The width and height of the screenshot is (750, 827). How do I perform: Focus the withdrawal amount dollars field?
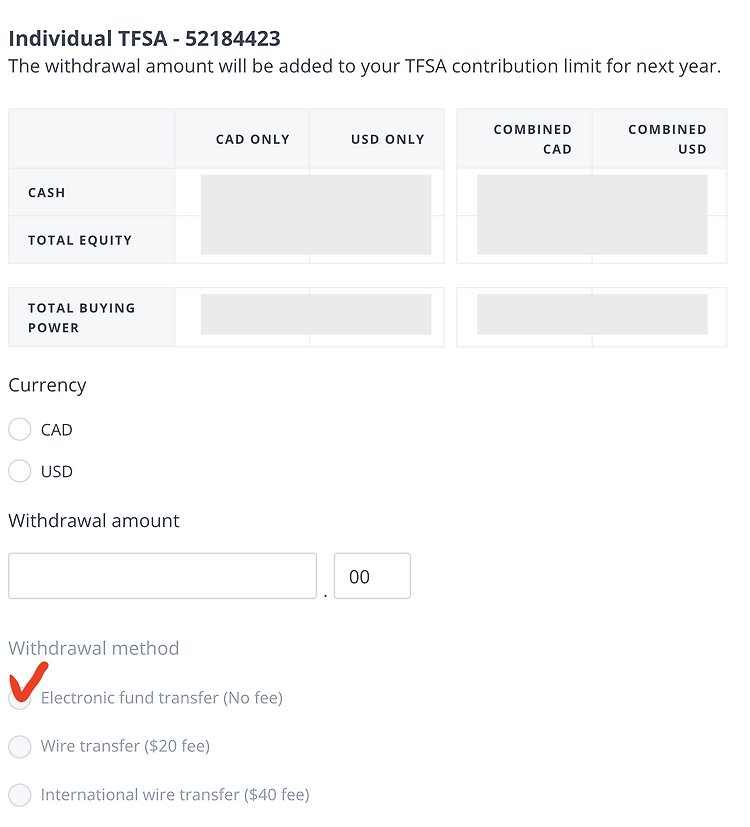click(x=162, y=576)
